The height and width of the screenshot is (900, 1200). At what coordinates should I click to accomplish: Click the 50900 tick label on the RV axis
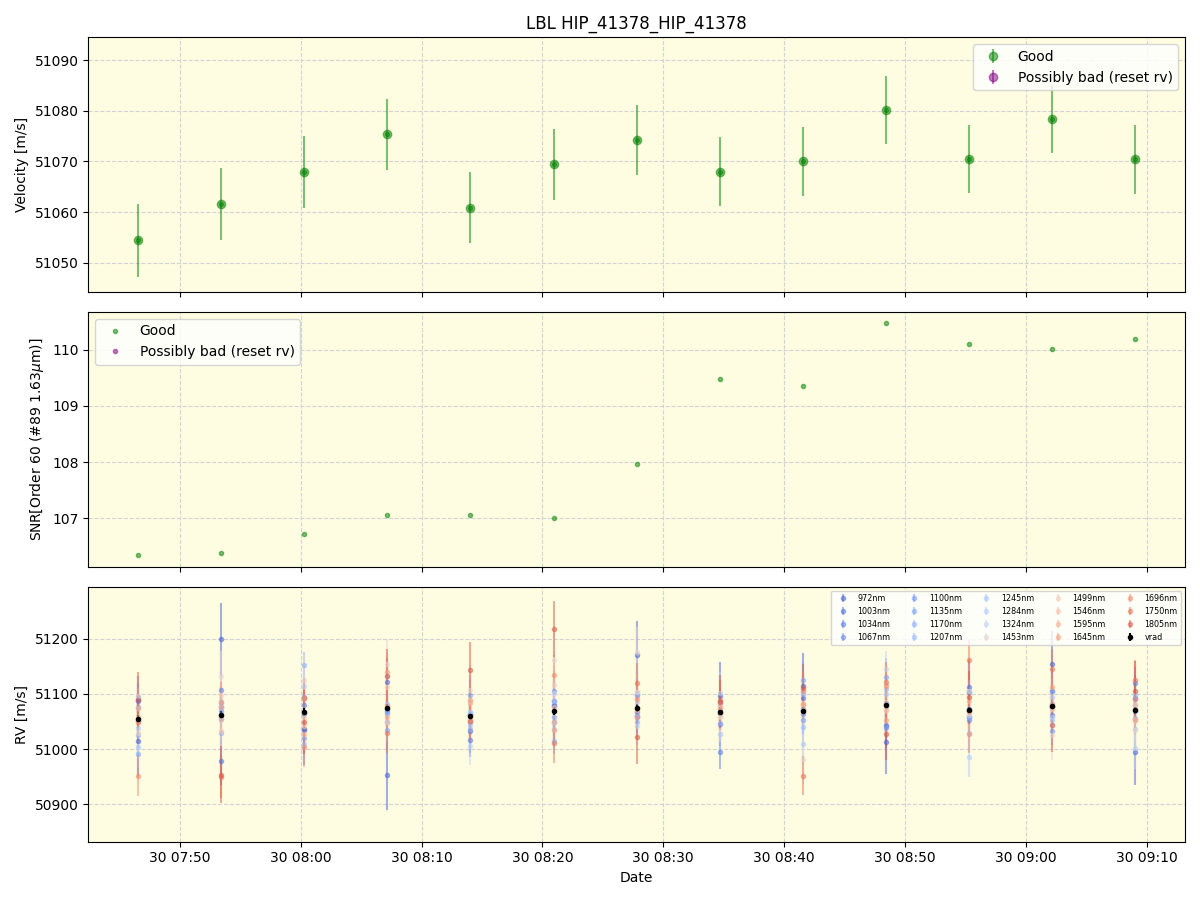click(x=56, y=805)
